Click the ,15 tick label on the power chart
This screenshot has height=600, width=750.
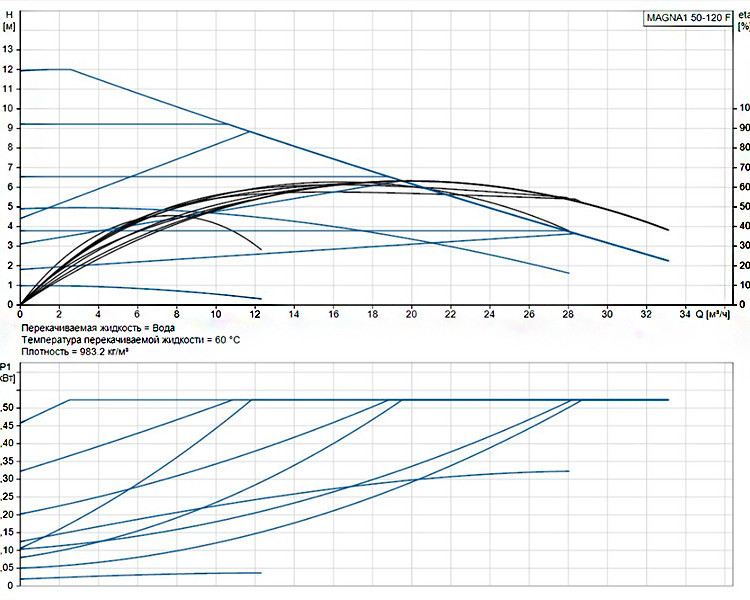(7, 533)
